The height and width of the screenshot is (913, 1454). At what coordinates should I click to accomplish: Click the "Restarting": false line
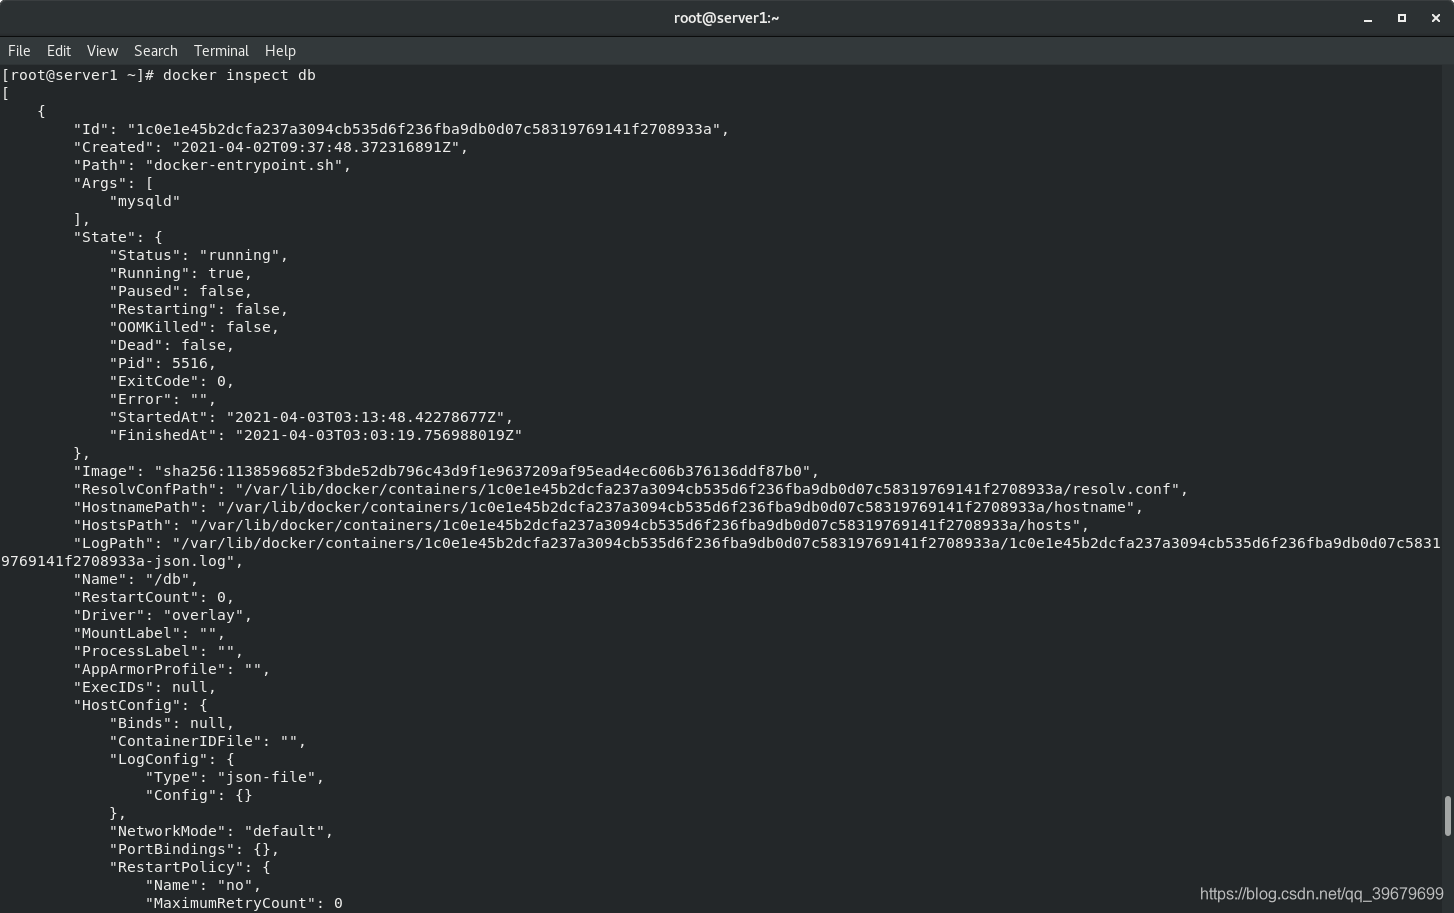pyautogui.click(x=199, y=309)
